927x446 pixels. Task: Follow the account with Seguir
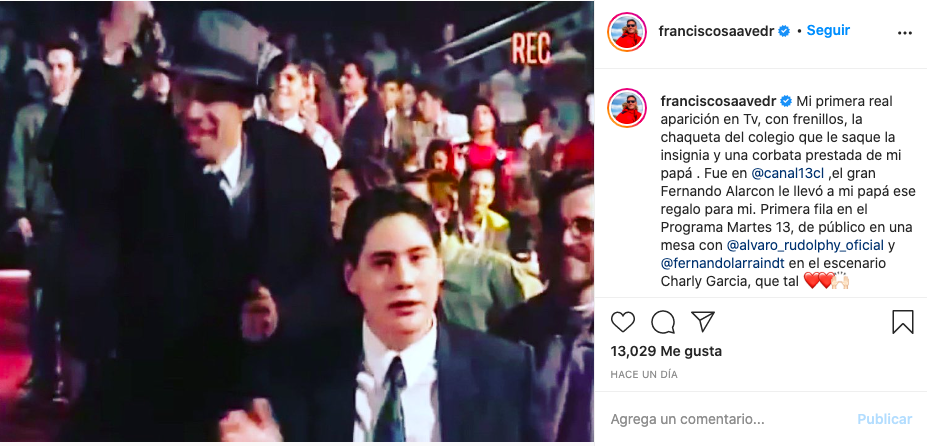click(828, 30)
